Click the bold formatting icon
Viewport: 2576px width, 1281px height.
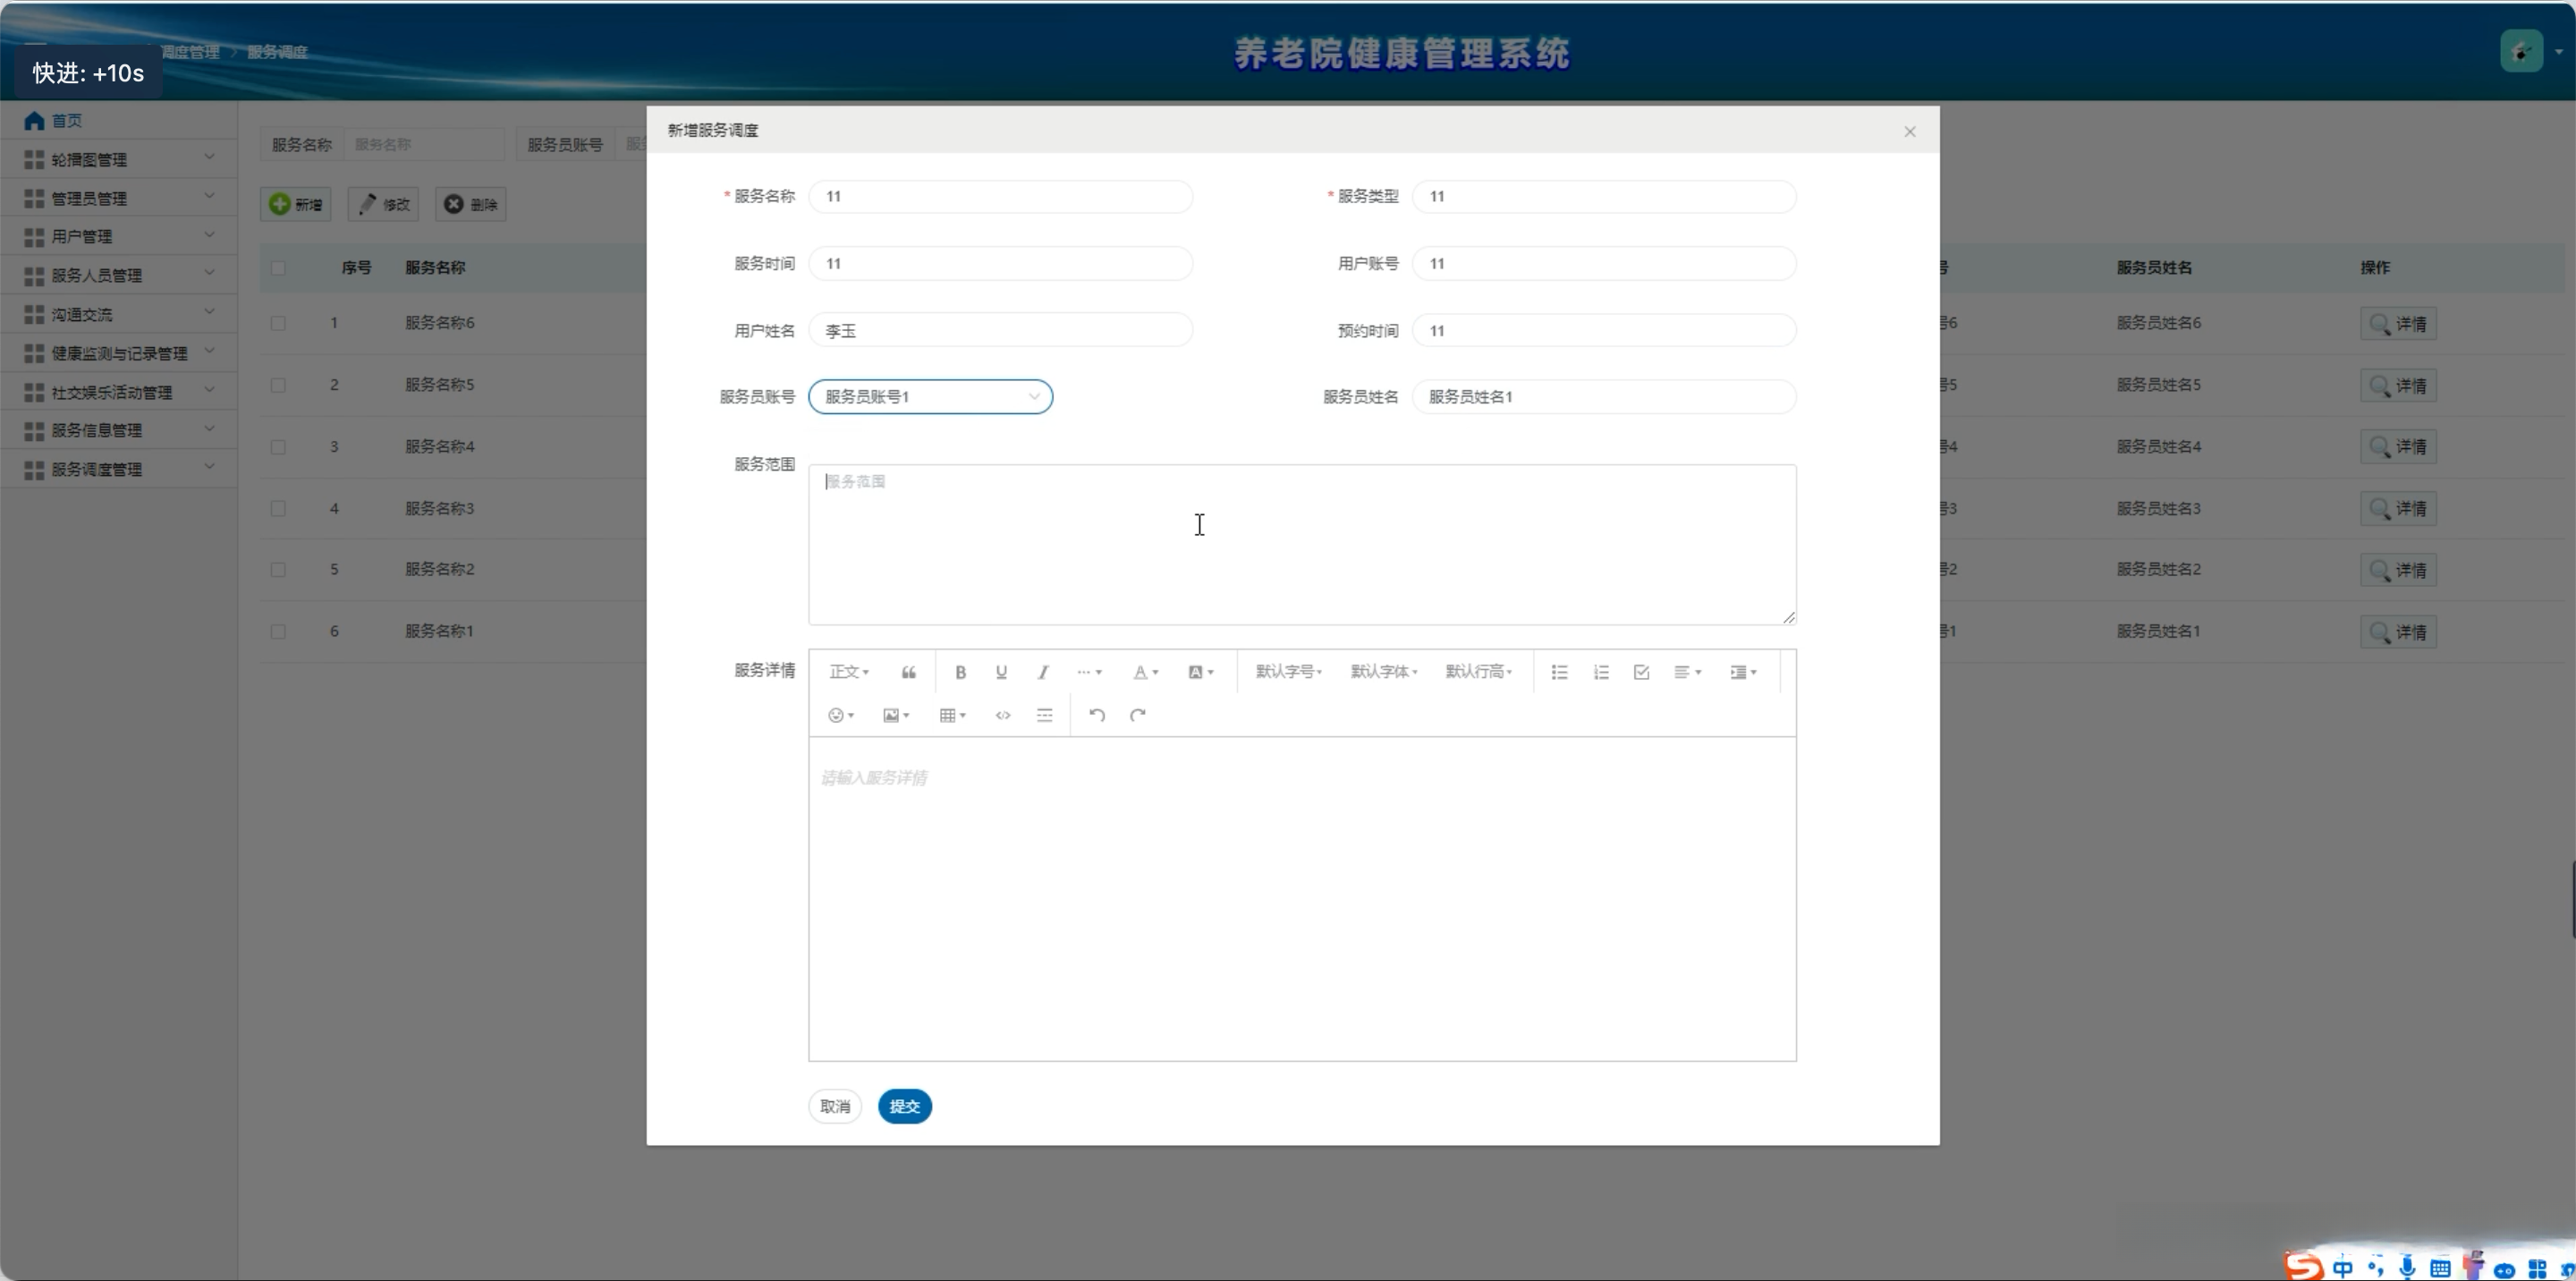960,672
